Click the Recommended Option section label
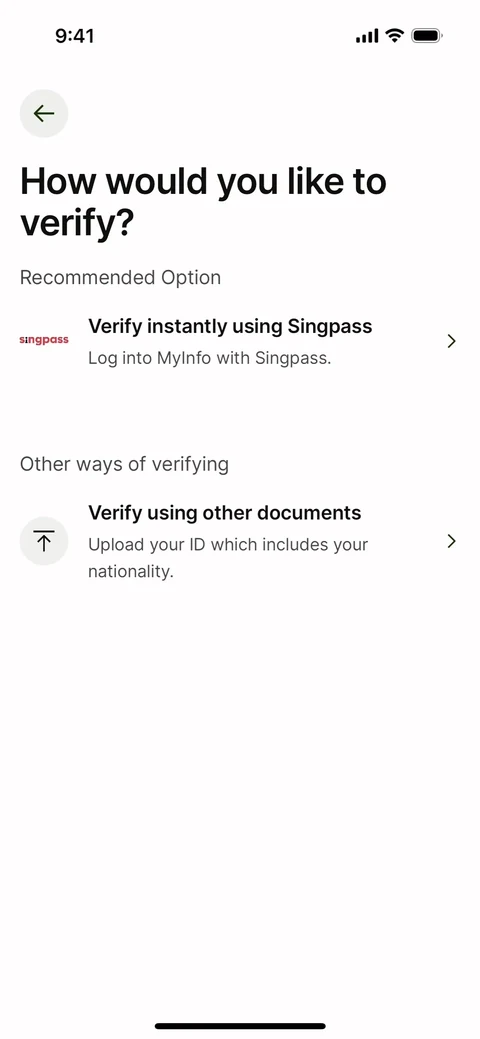 pos(120,278)
